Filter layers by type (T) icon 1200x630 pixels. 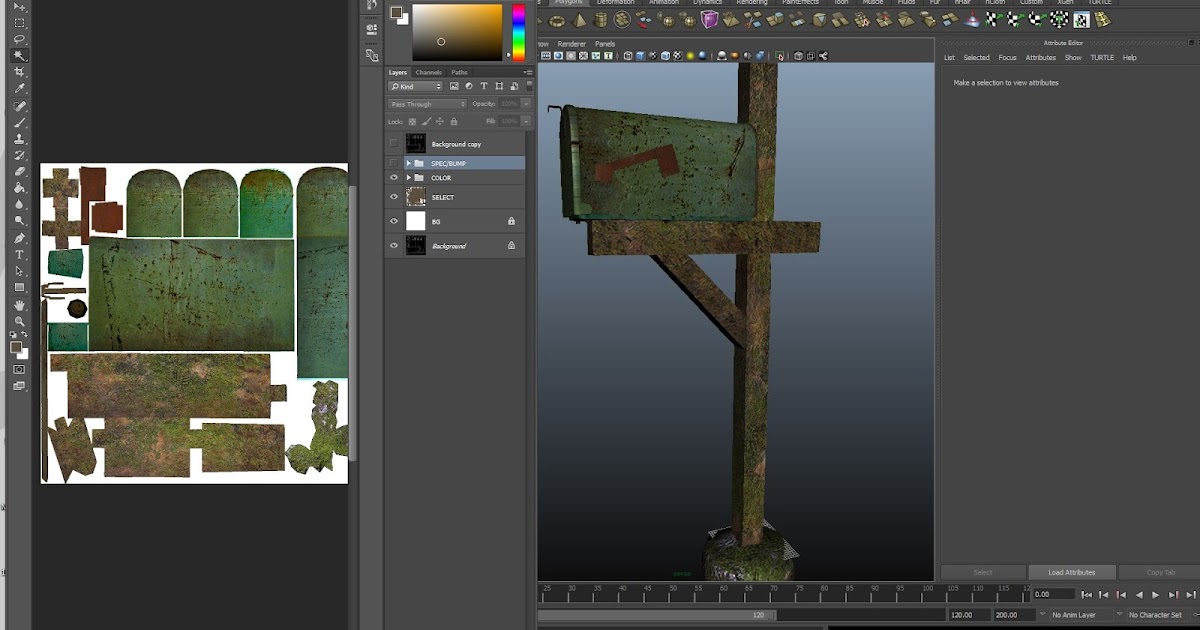pyautogui.click(x=484, y=87)
